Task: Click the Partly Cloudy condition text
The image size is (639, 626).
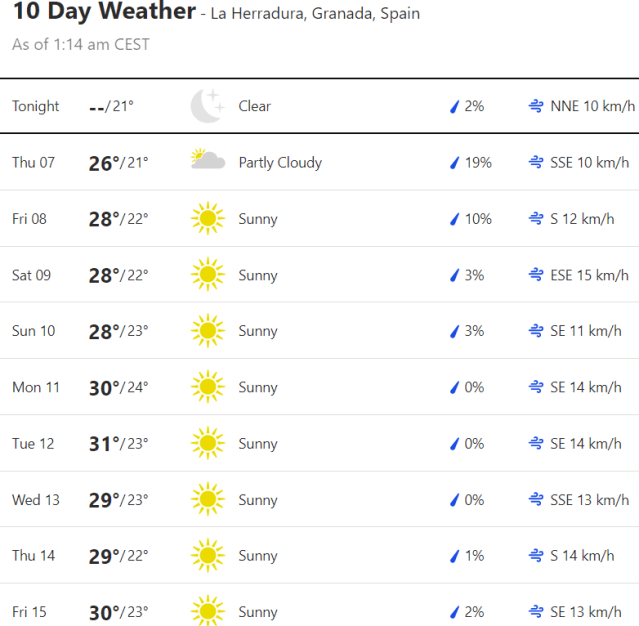Action: (x=280, y=162)
